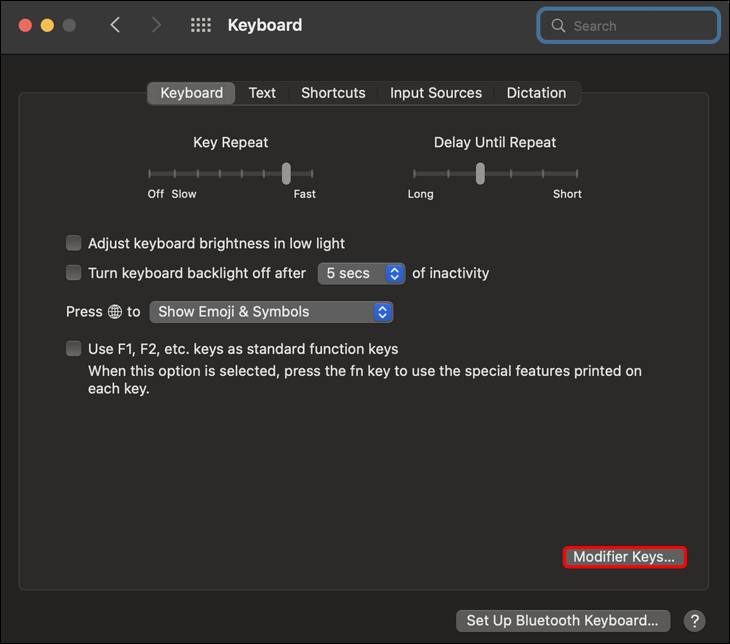
Task: Show all preferences grid icon
Action: pyautogui.click(x=201, y=25)
